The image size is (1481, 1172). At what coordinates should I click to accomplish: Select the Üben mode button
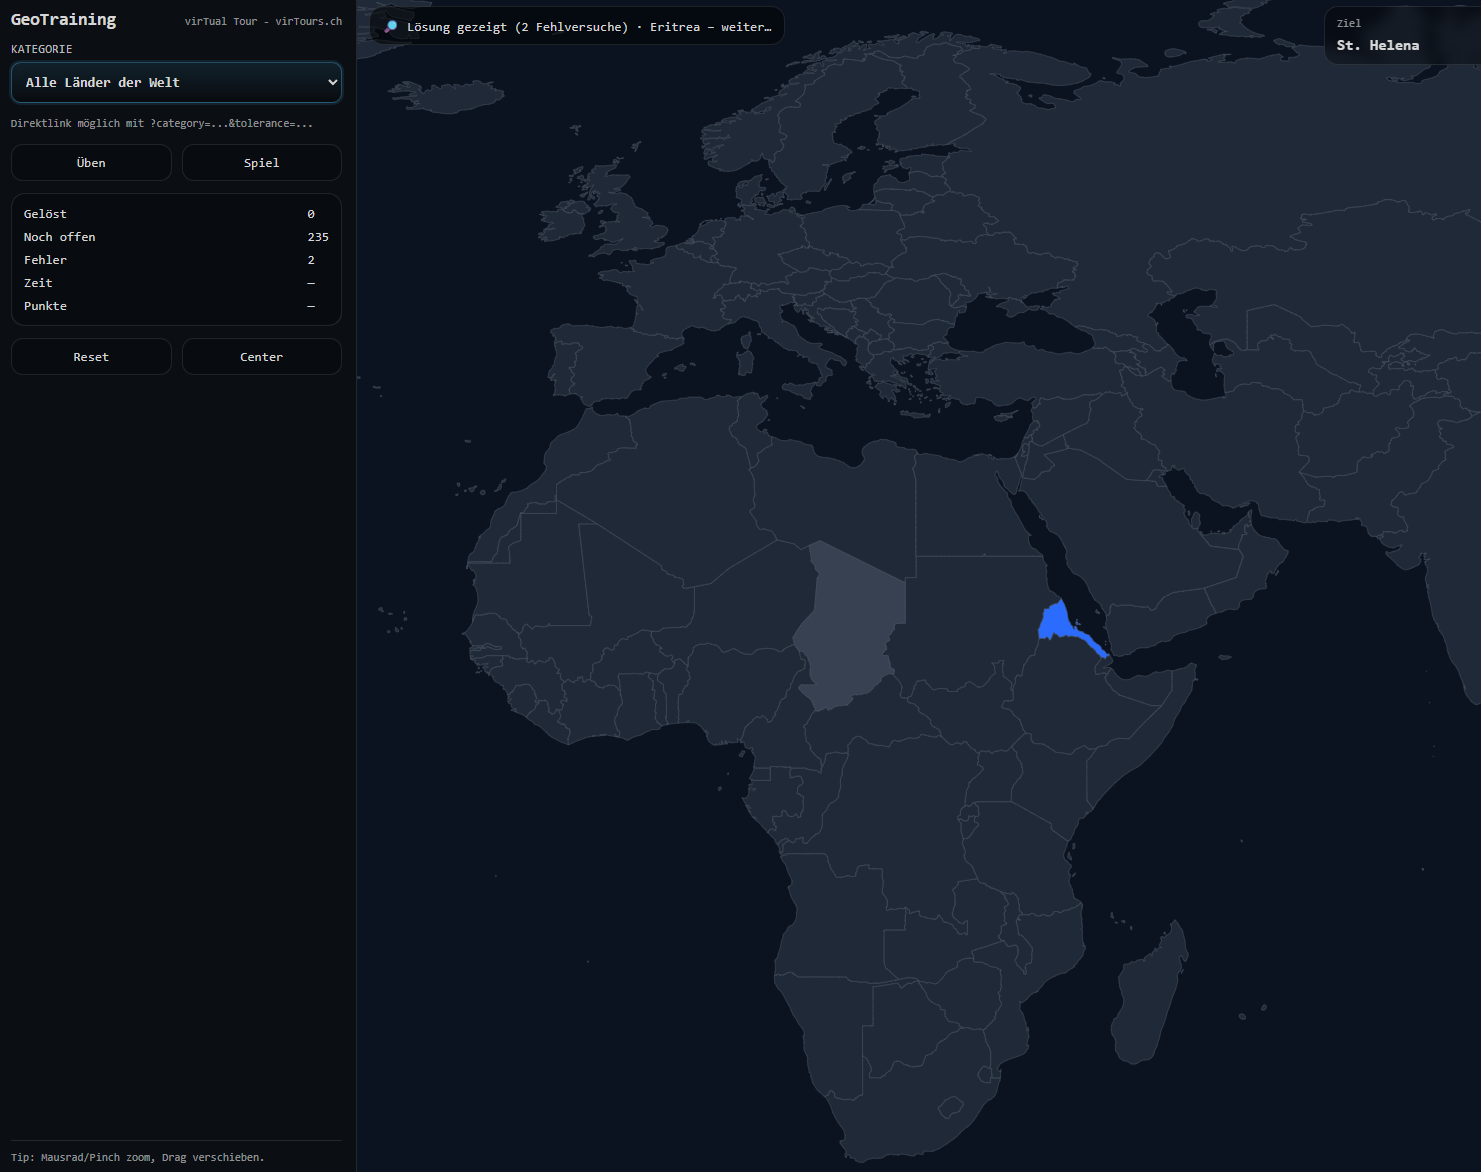(91, 163)
